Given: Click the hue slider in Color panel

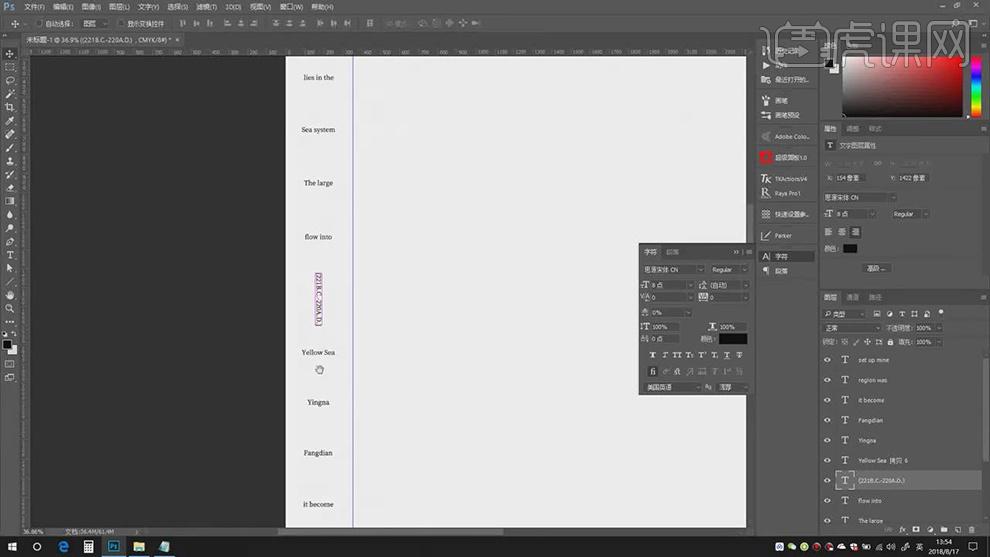Looking at the screenshot, I should pos(976,87).
